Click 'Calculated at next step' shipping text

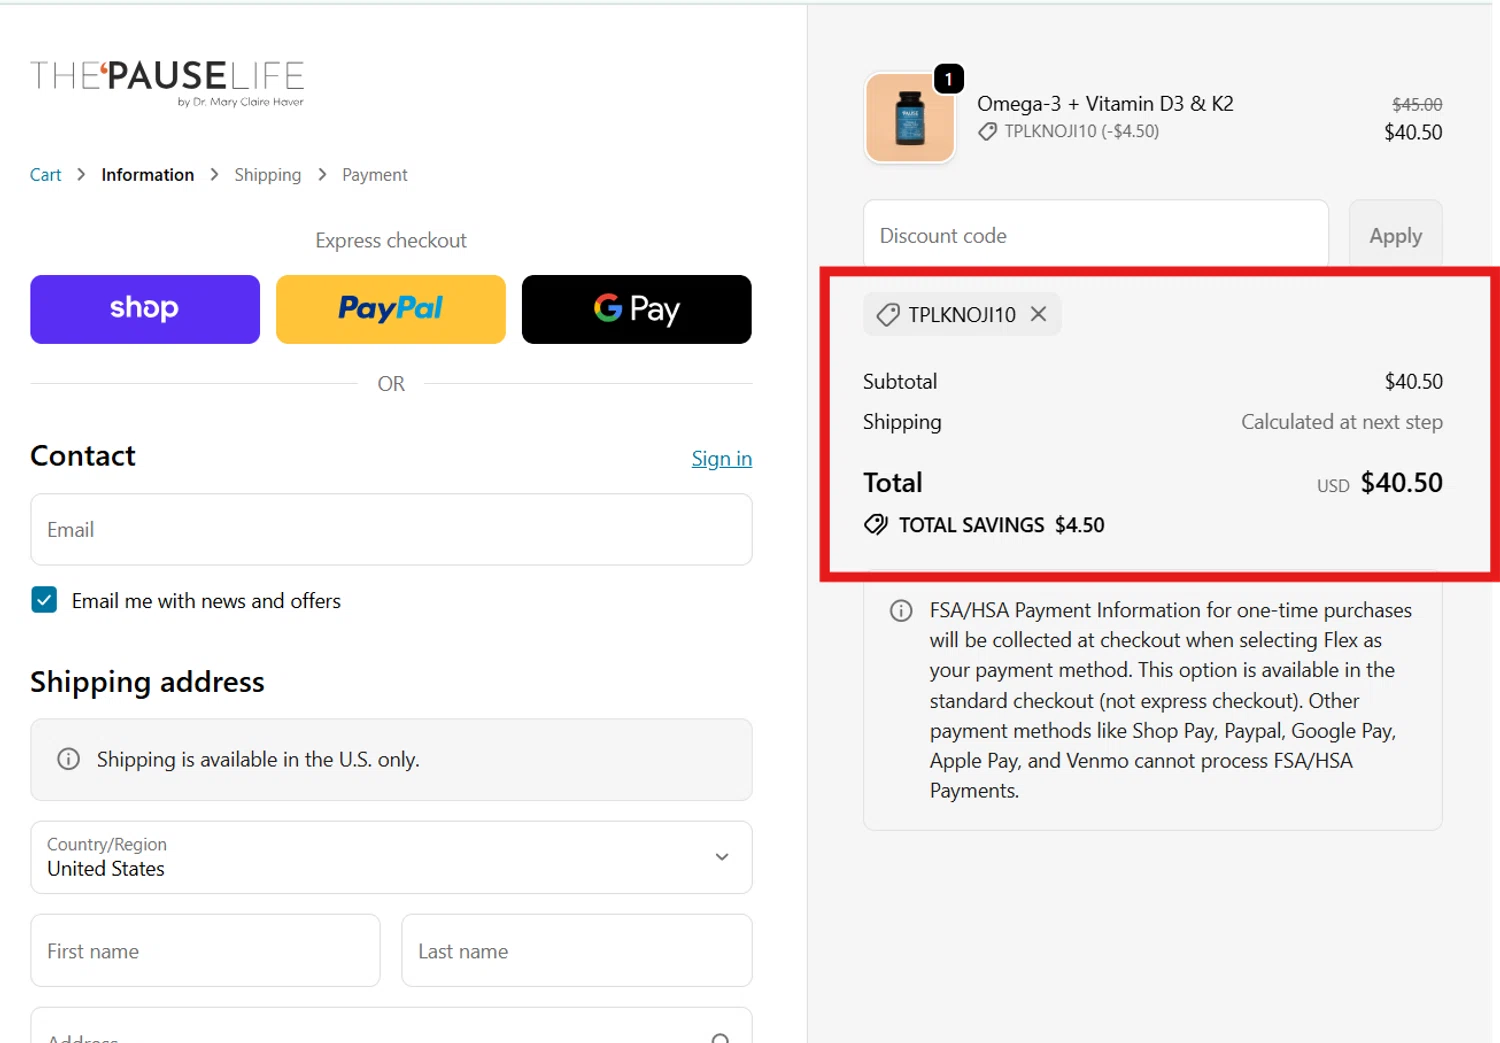pos(1342,422)
